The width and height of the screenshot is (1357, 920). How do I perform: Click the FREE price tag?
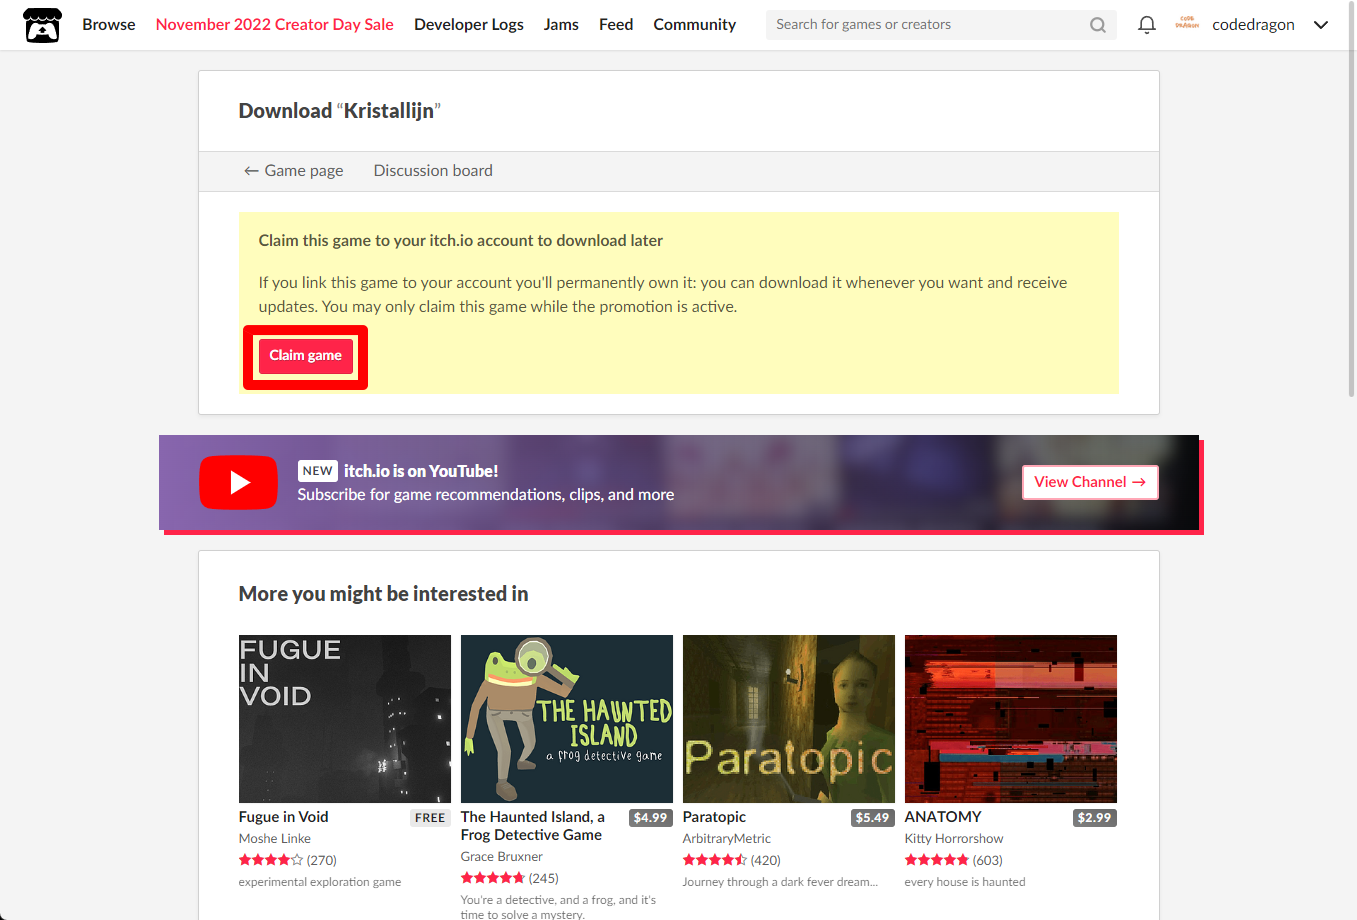click(430, 818)
